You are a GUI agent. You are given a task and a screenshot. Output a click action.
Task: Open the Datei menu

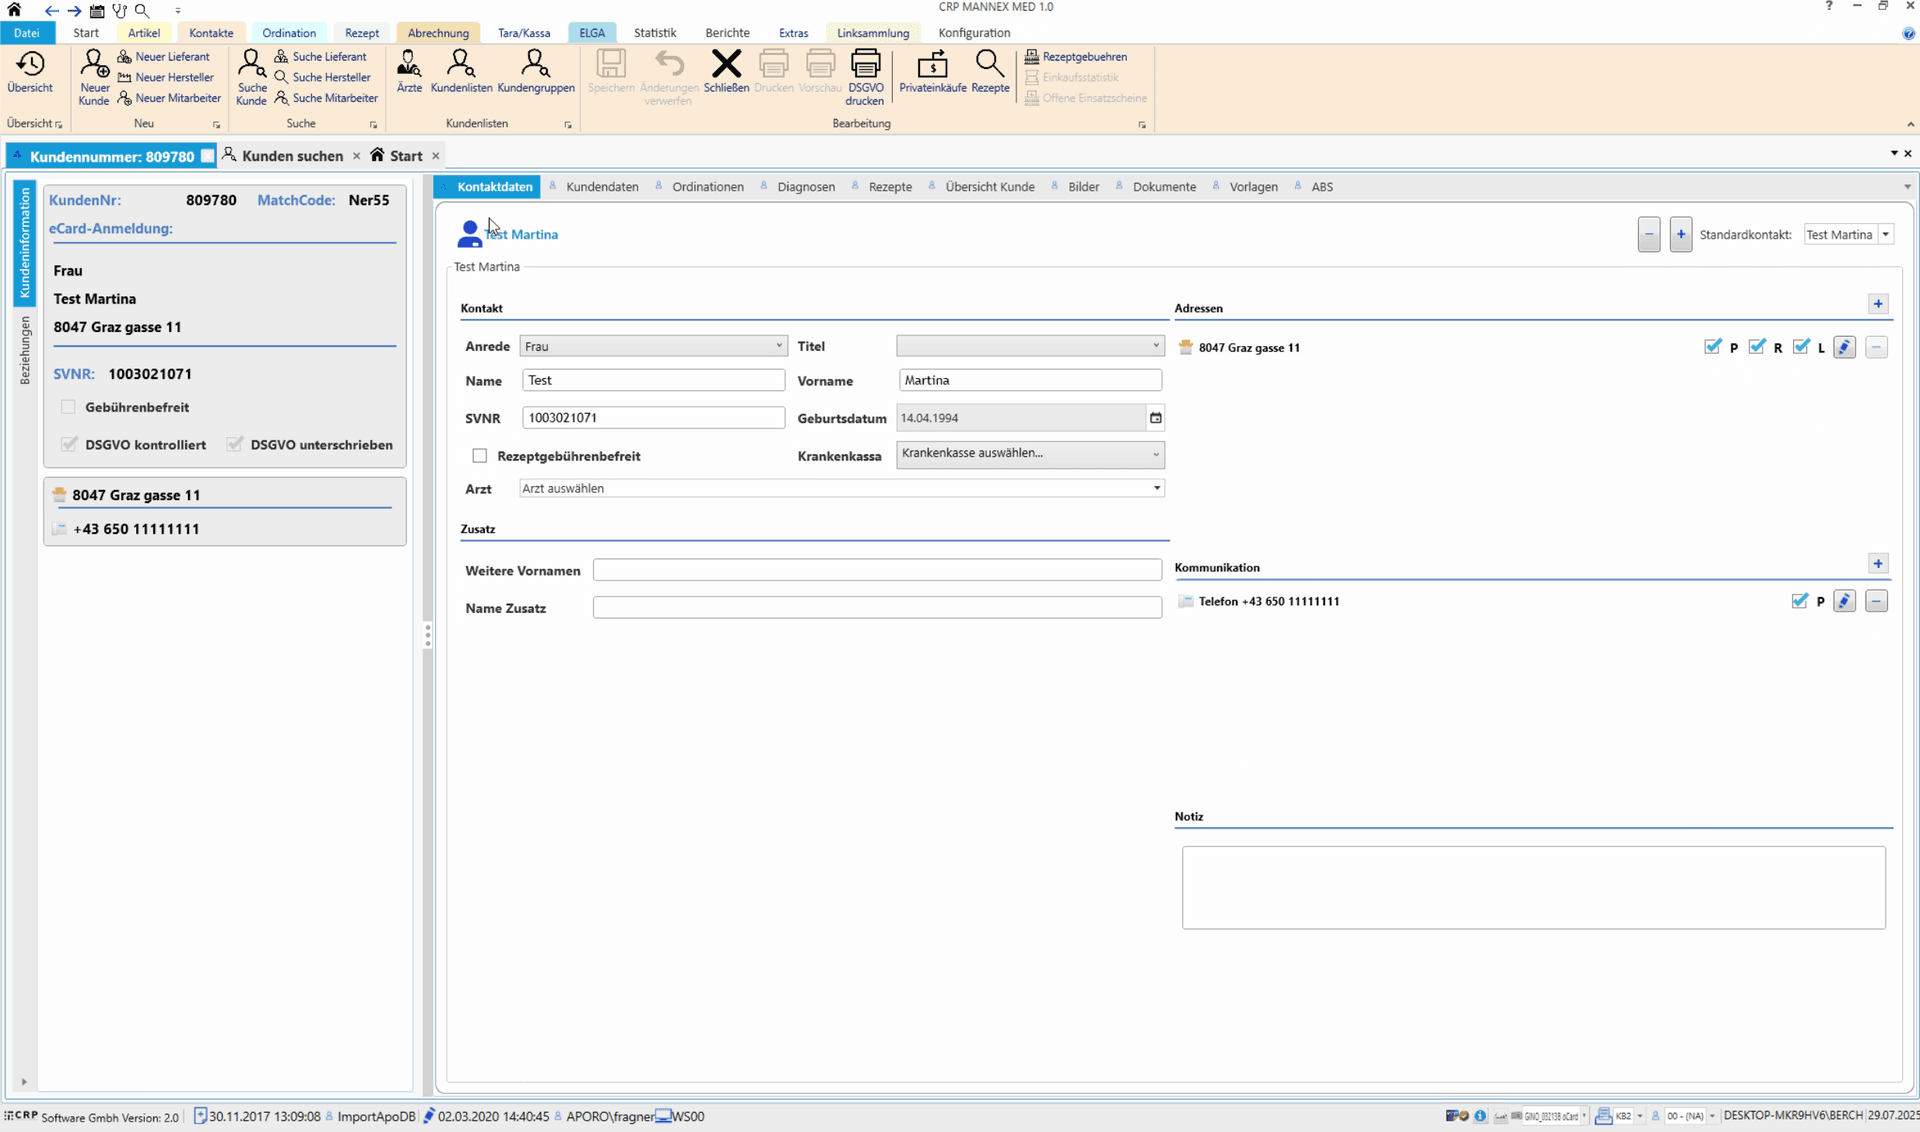(27, 33)
